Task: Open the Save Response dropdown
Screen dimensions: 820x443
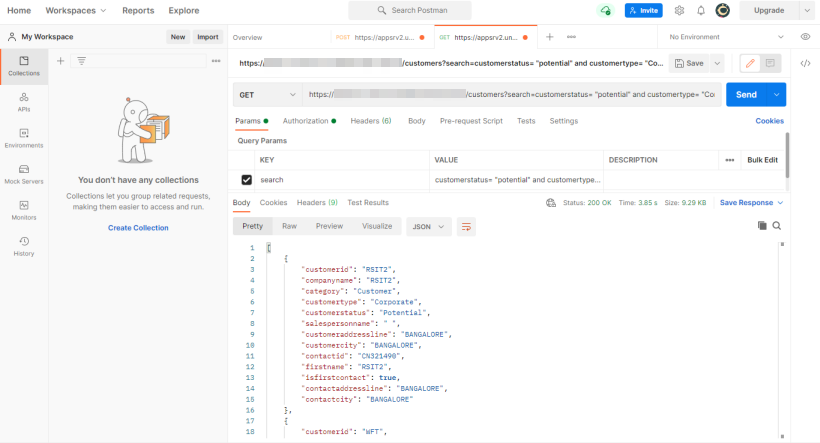Action: coord(751,202)
